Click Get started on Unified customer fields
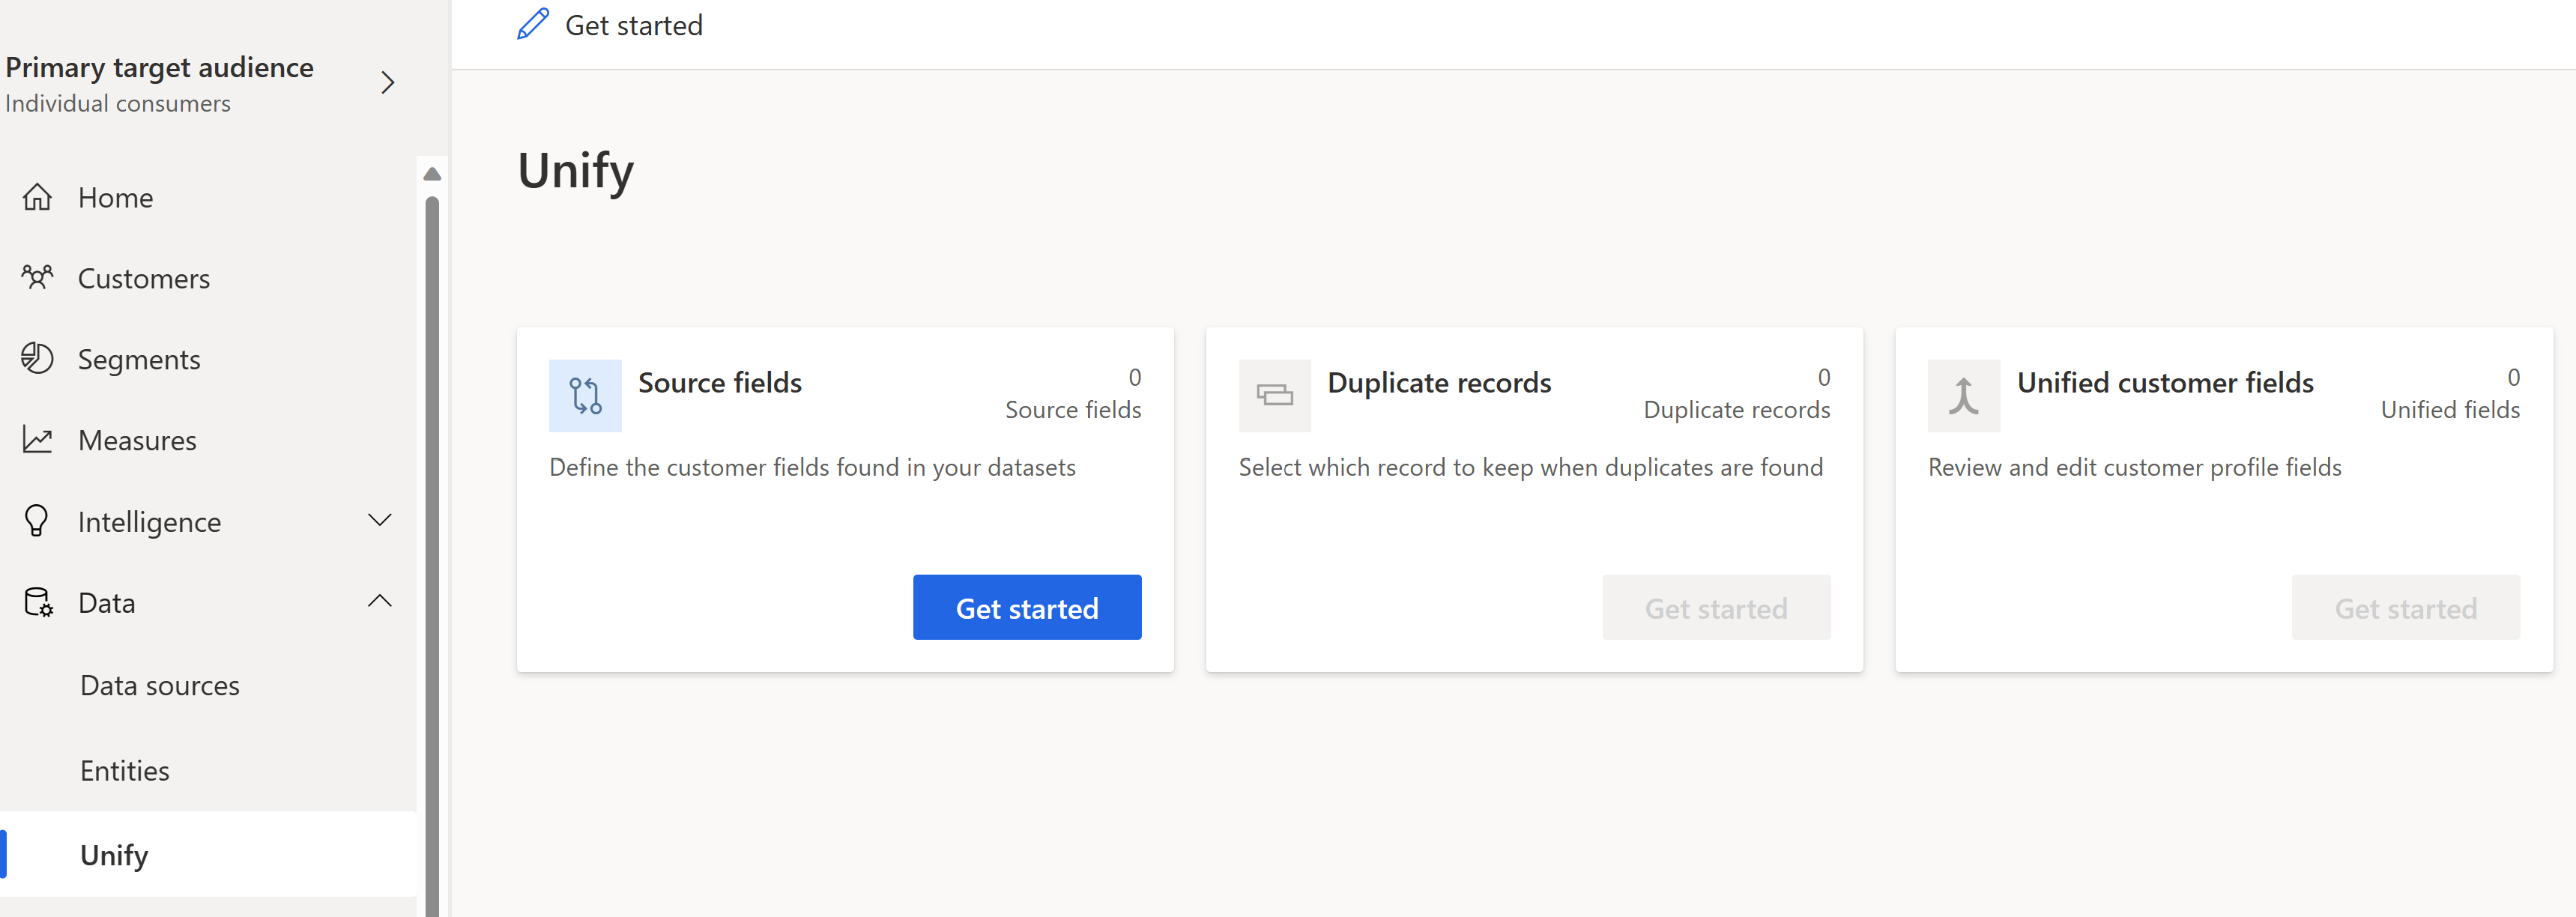 pos(2404,606)
